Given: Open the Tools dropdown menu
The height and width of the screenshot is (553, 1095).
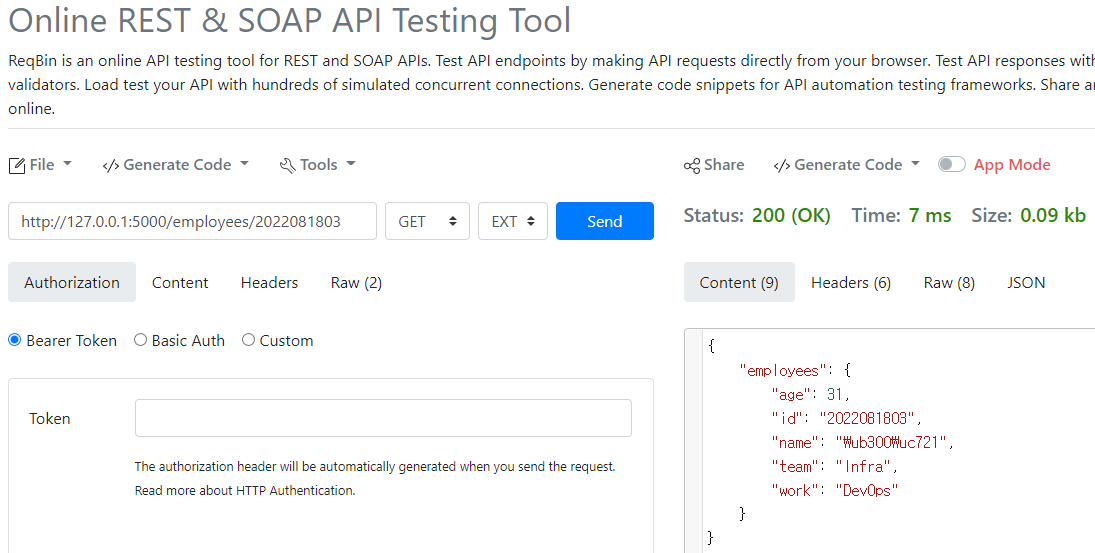Looking at the screenshot, I should pos(318,165).
